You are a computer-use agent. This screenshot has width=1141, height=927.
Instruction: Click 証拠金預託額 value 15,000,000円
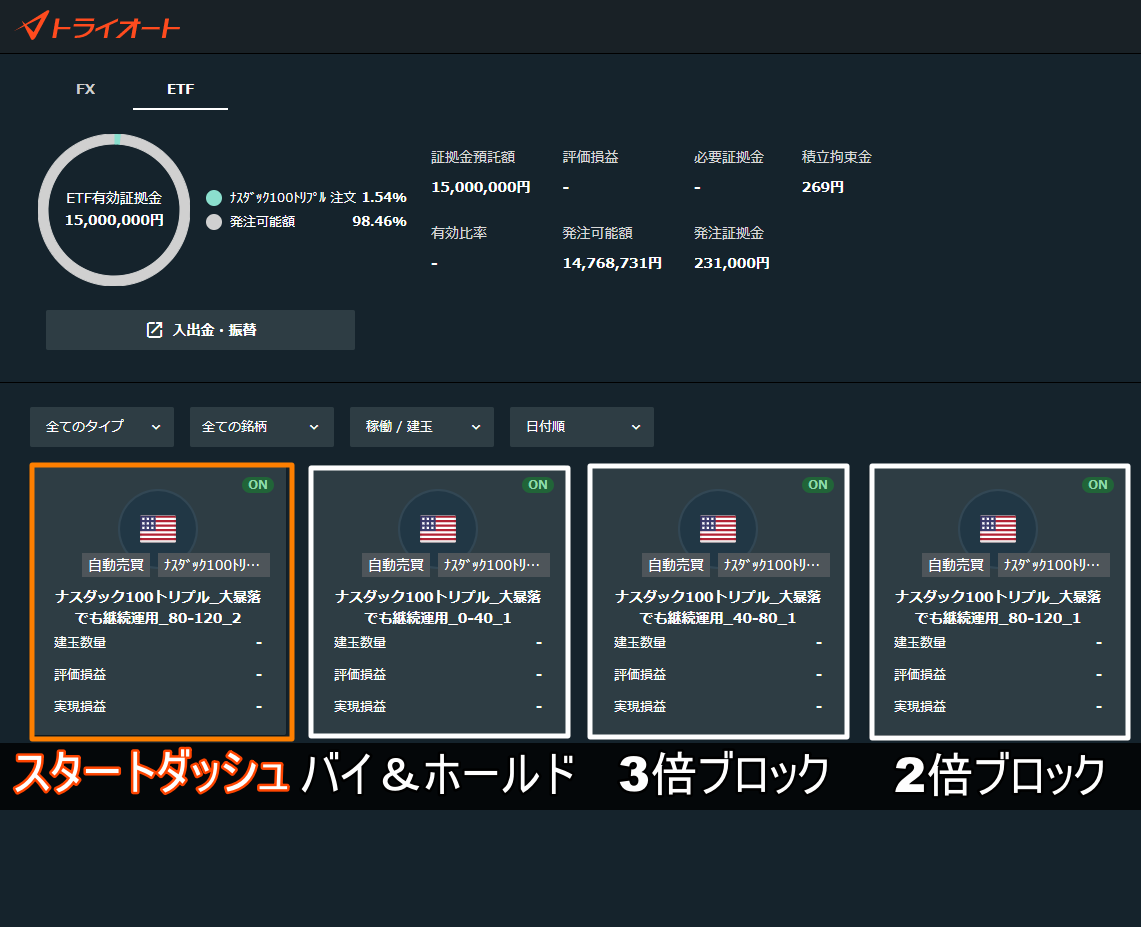pos(480,187)
